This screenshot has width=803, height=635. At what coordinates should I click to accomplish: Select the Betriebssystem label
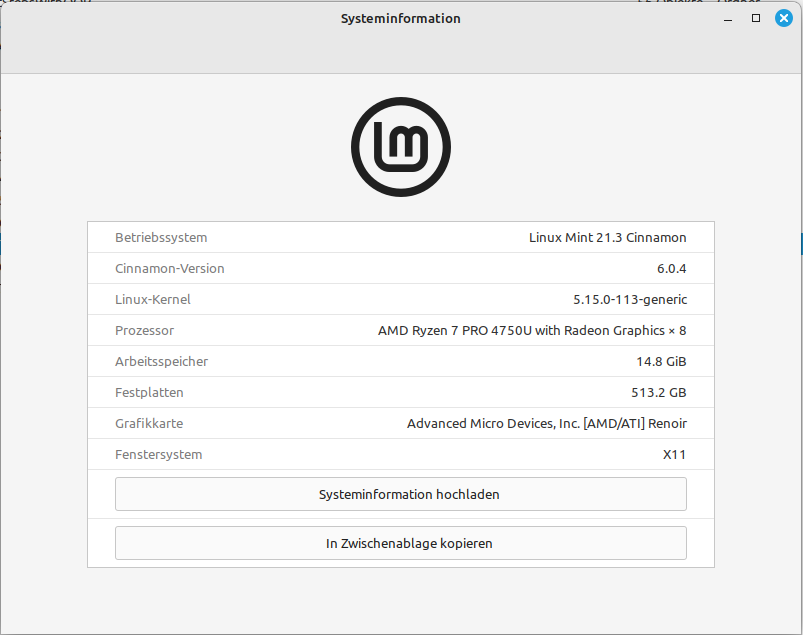coord(161,238)
